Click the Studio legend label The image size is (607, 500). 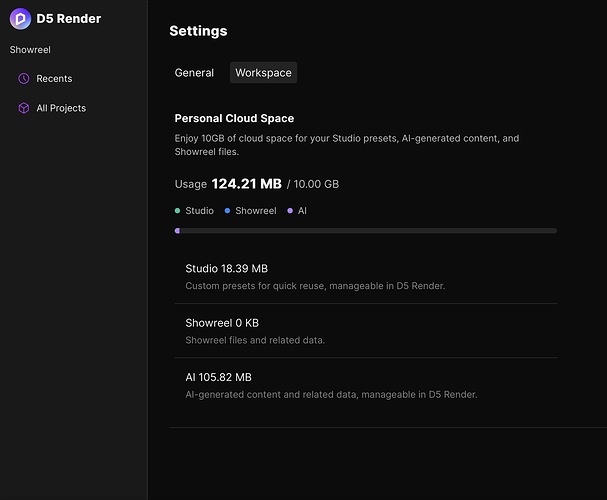(199, 211)
